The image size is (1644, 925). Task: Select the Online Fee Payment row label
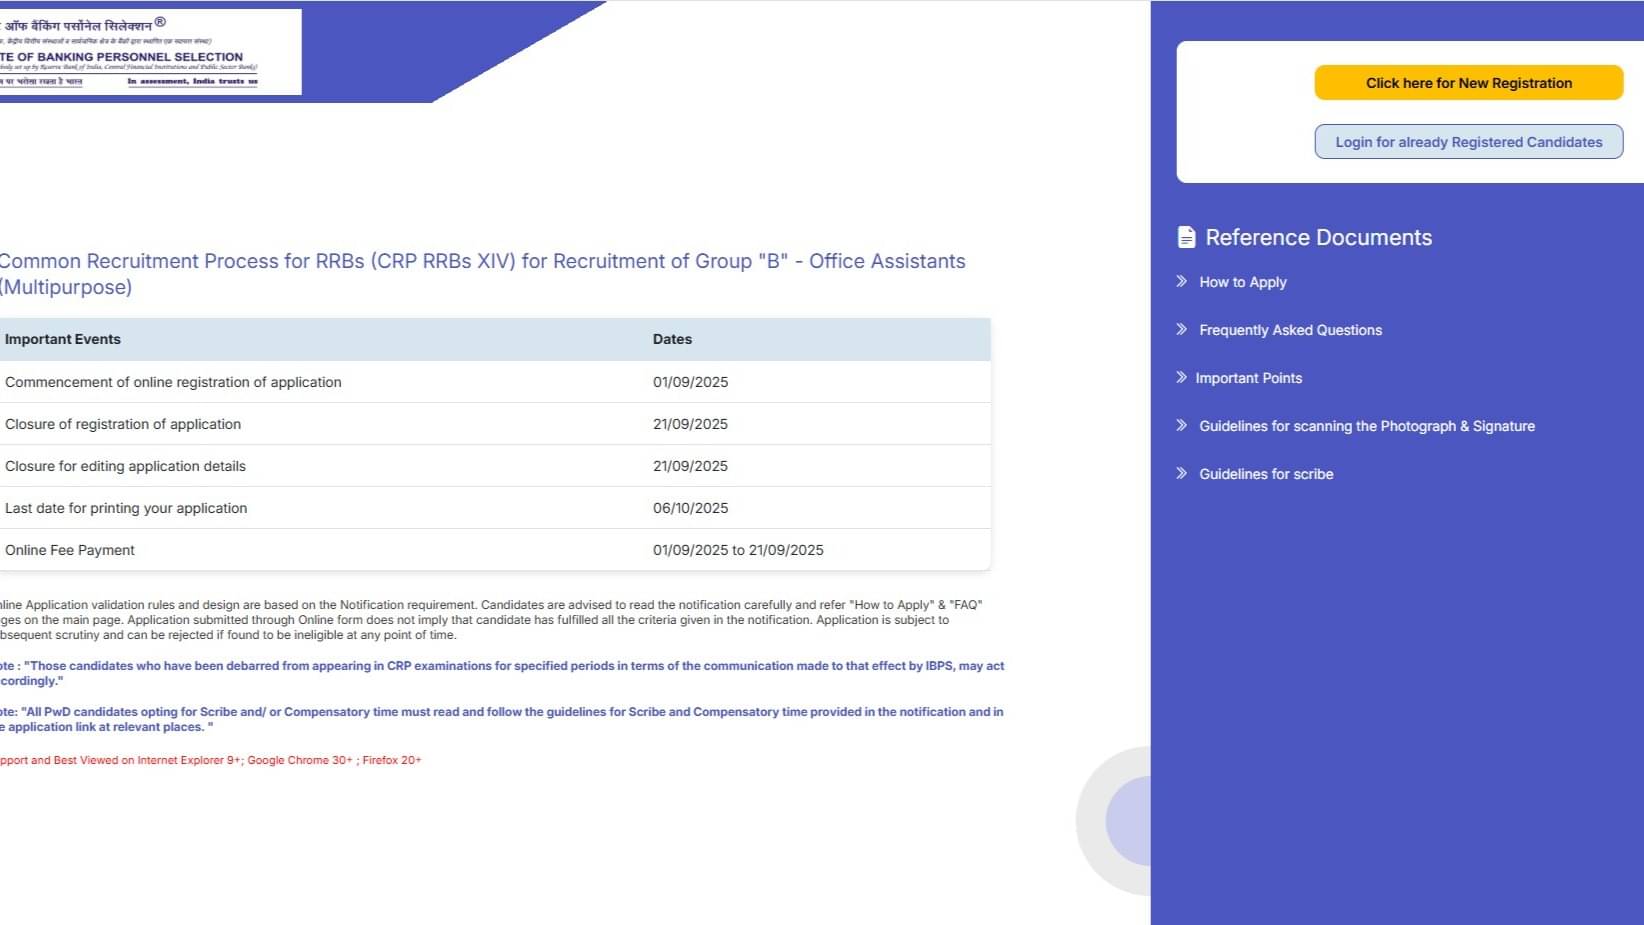tap(70, 550)
